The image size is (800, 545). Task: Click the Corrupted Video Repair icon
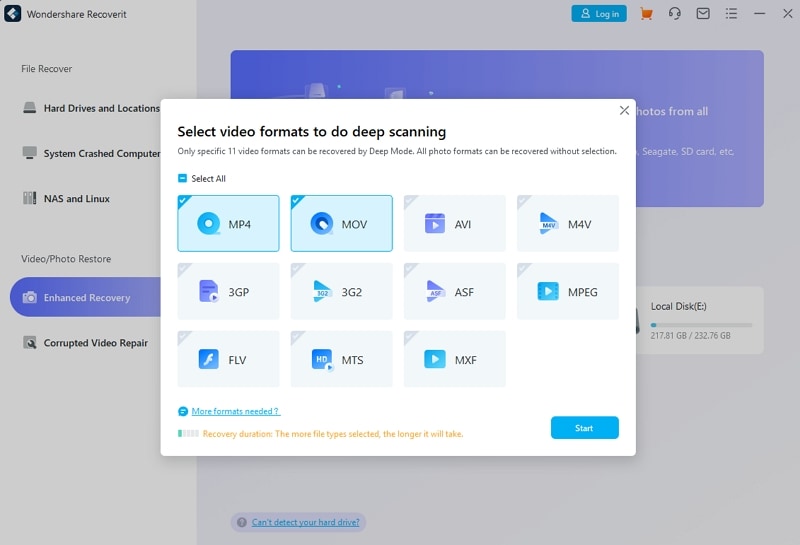pos(30,342)
